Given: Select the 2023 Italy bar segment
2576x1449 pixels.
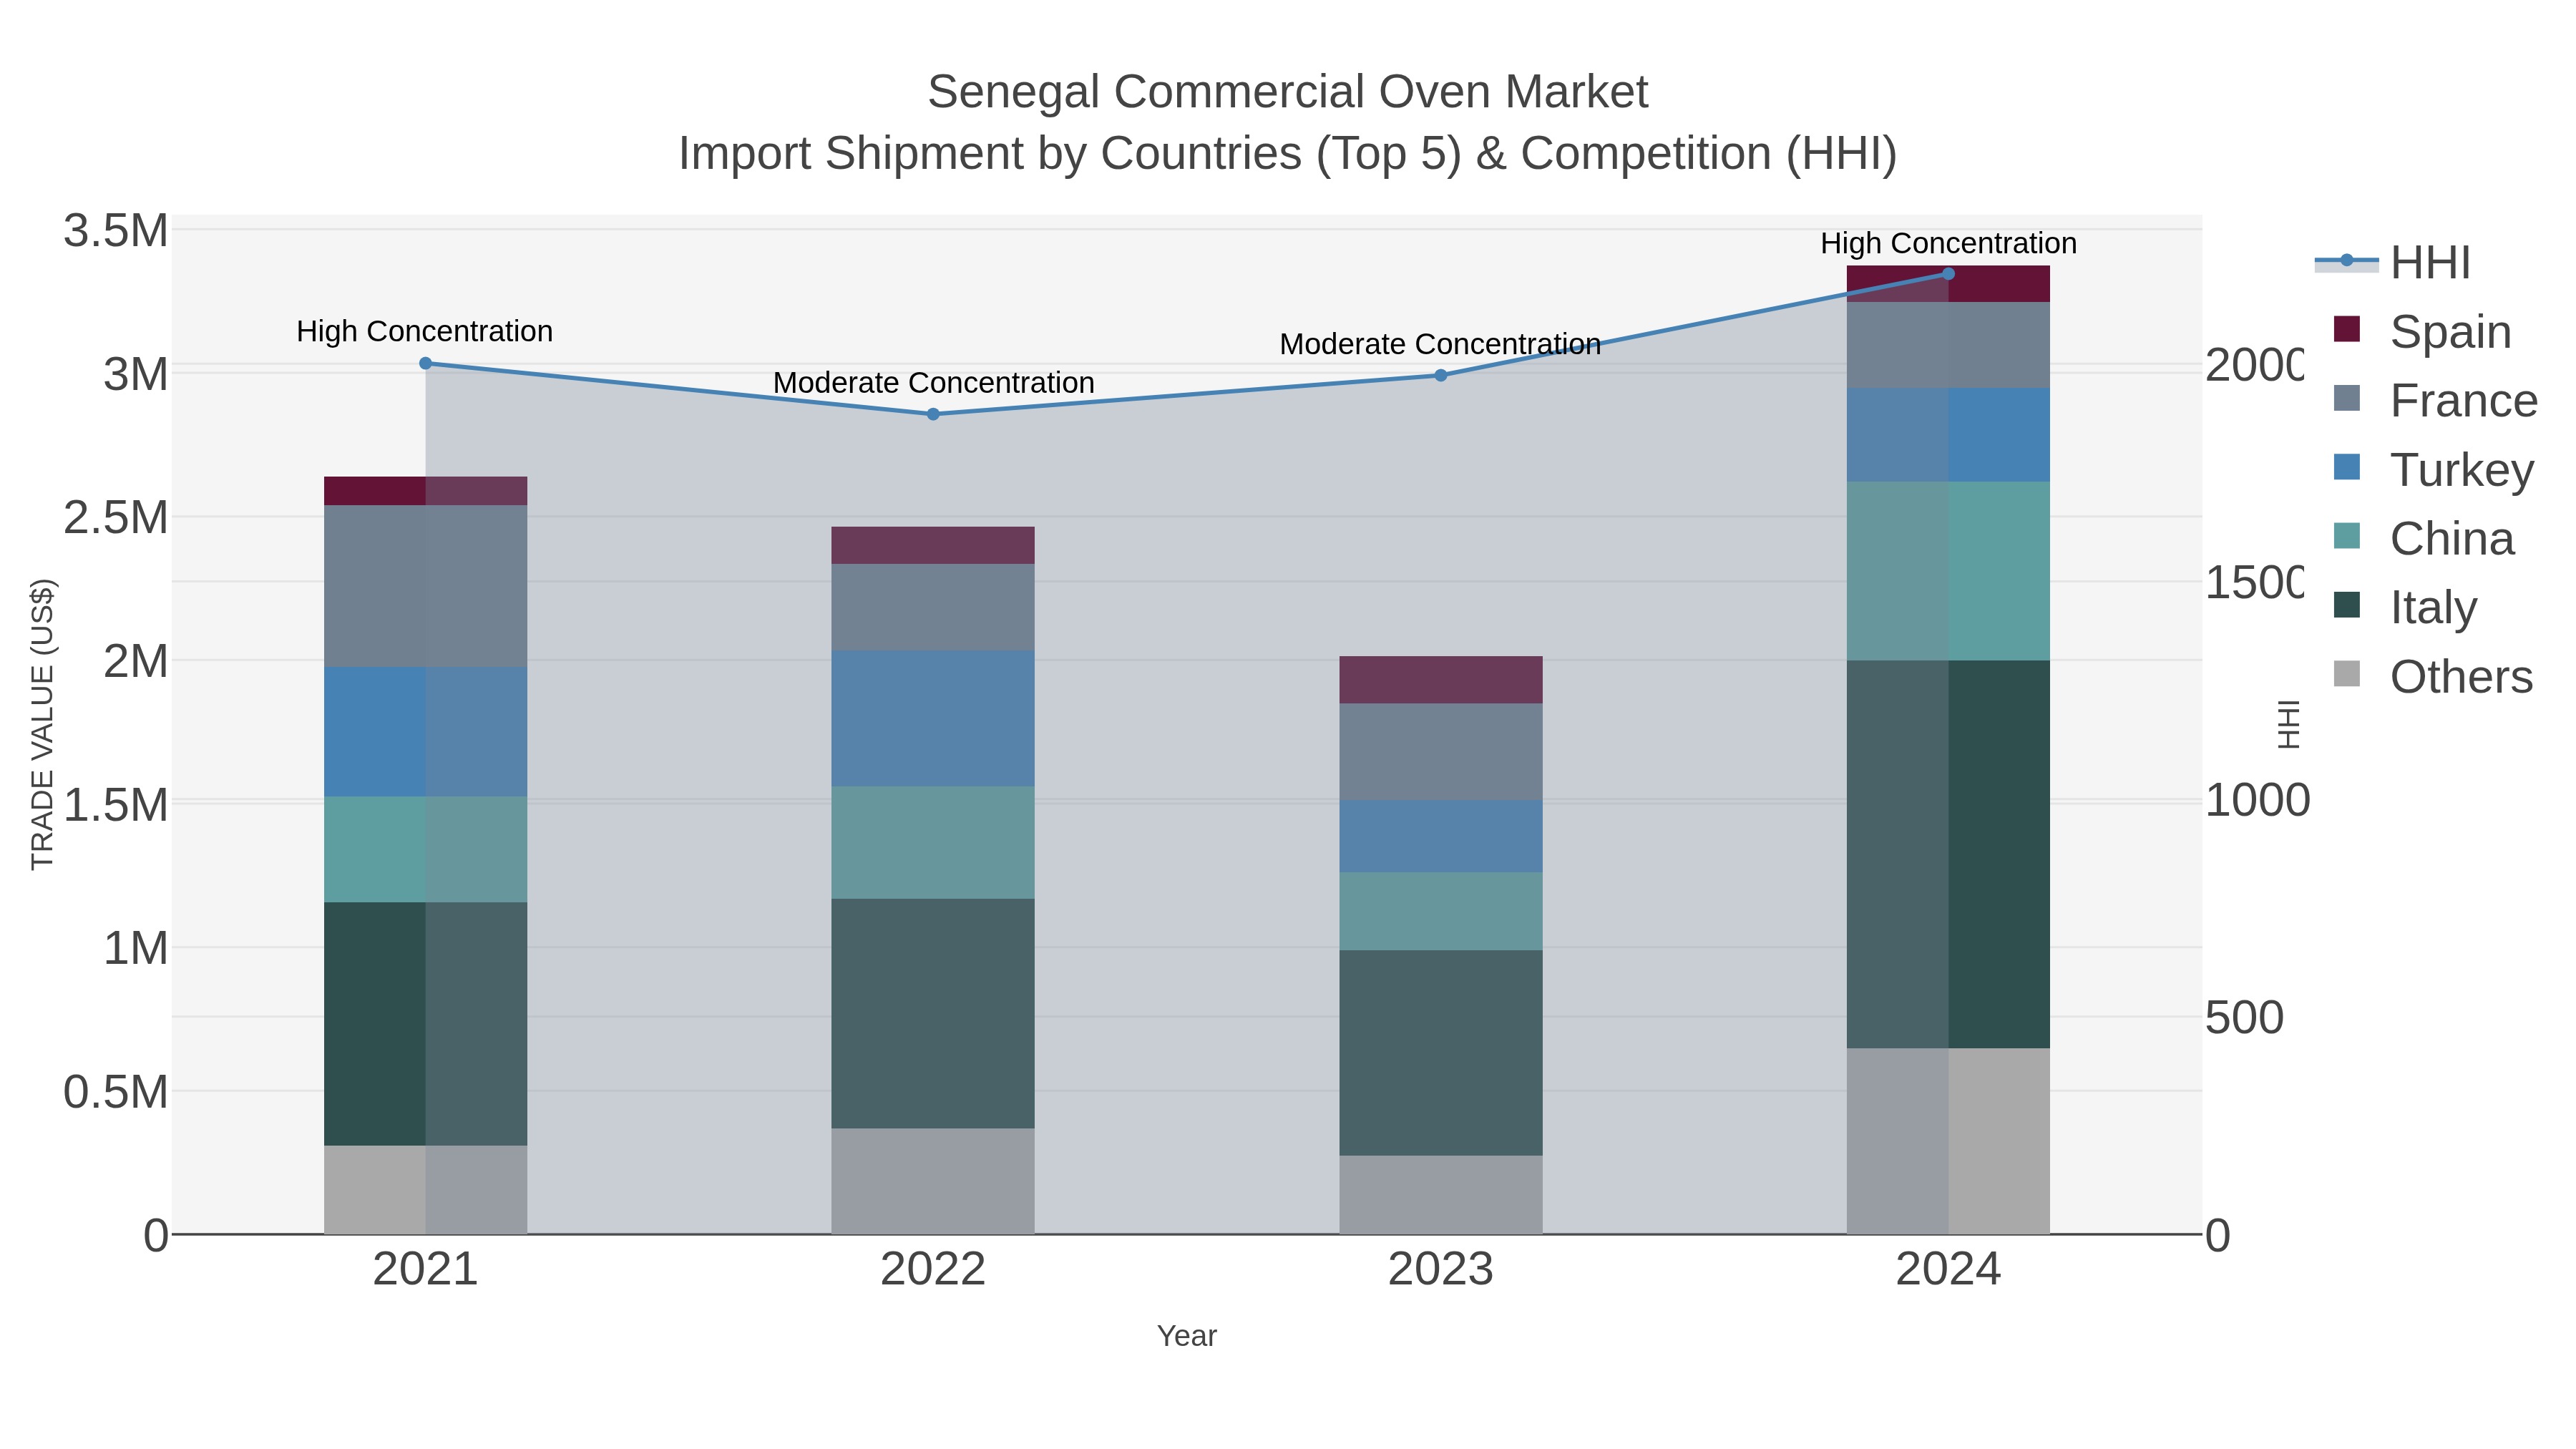Looking at the screenshot, I should point(1441,1053).
